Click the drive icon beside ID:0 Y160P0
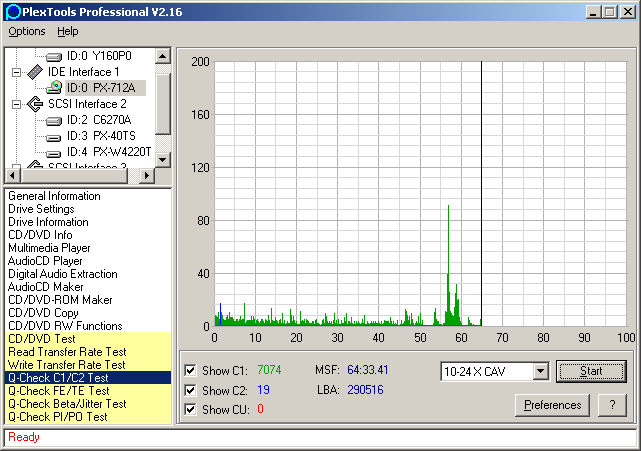The image size is (641, 451). pos(54,56)
